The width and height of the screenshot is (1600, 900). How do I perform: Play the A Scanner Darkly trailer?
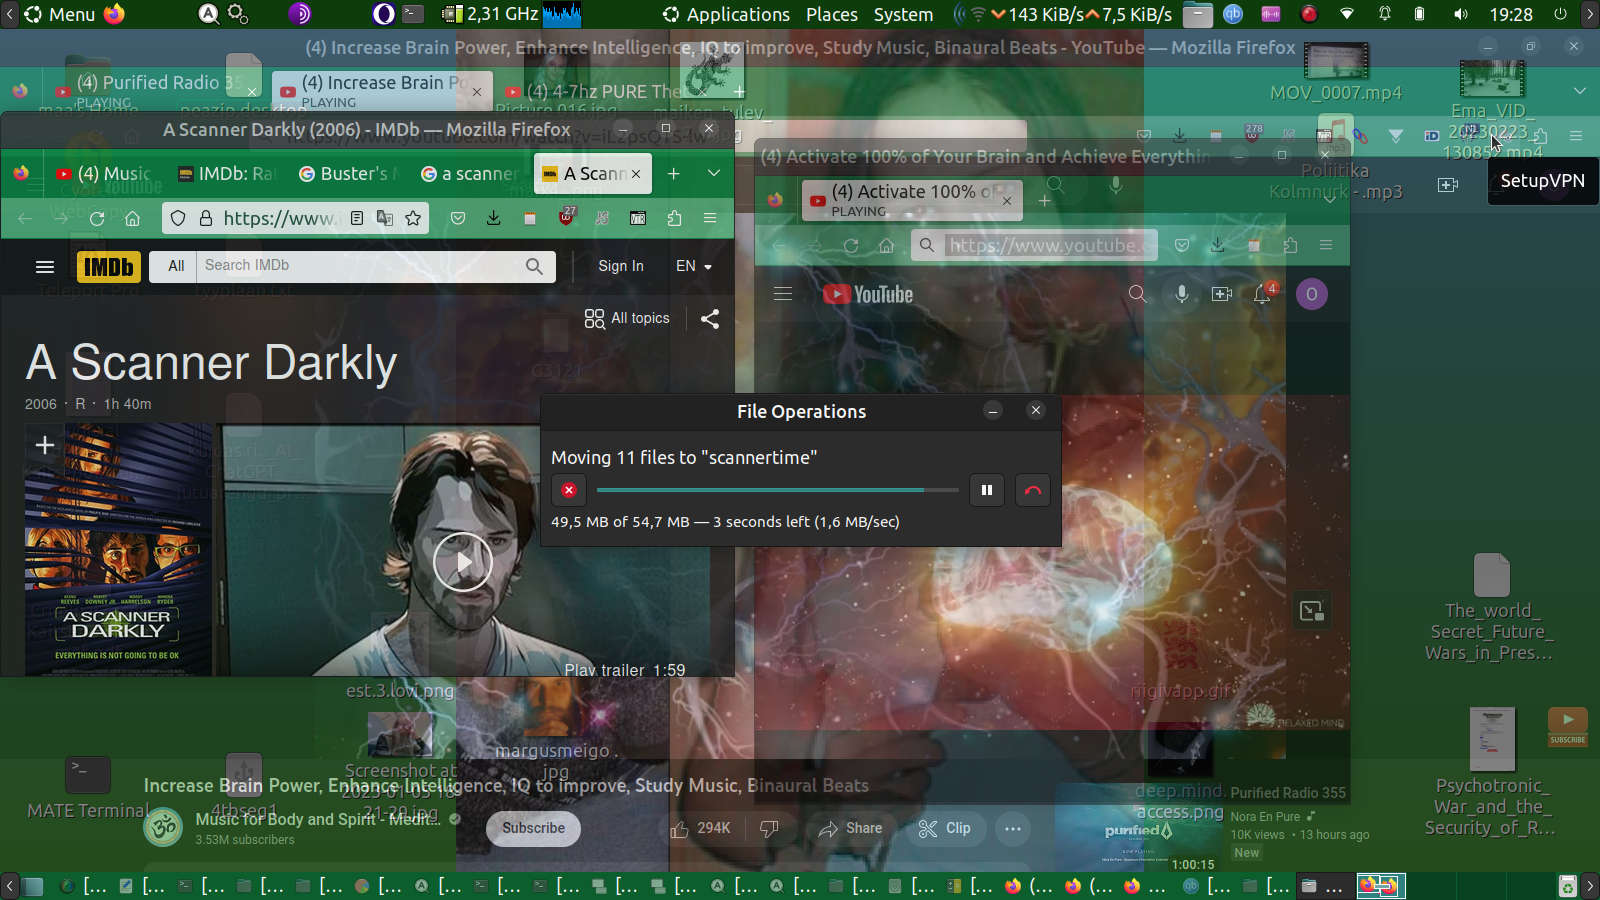tap(462, 562)
